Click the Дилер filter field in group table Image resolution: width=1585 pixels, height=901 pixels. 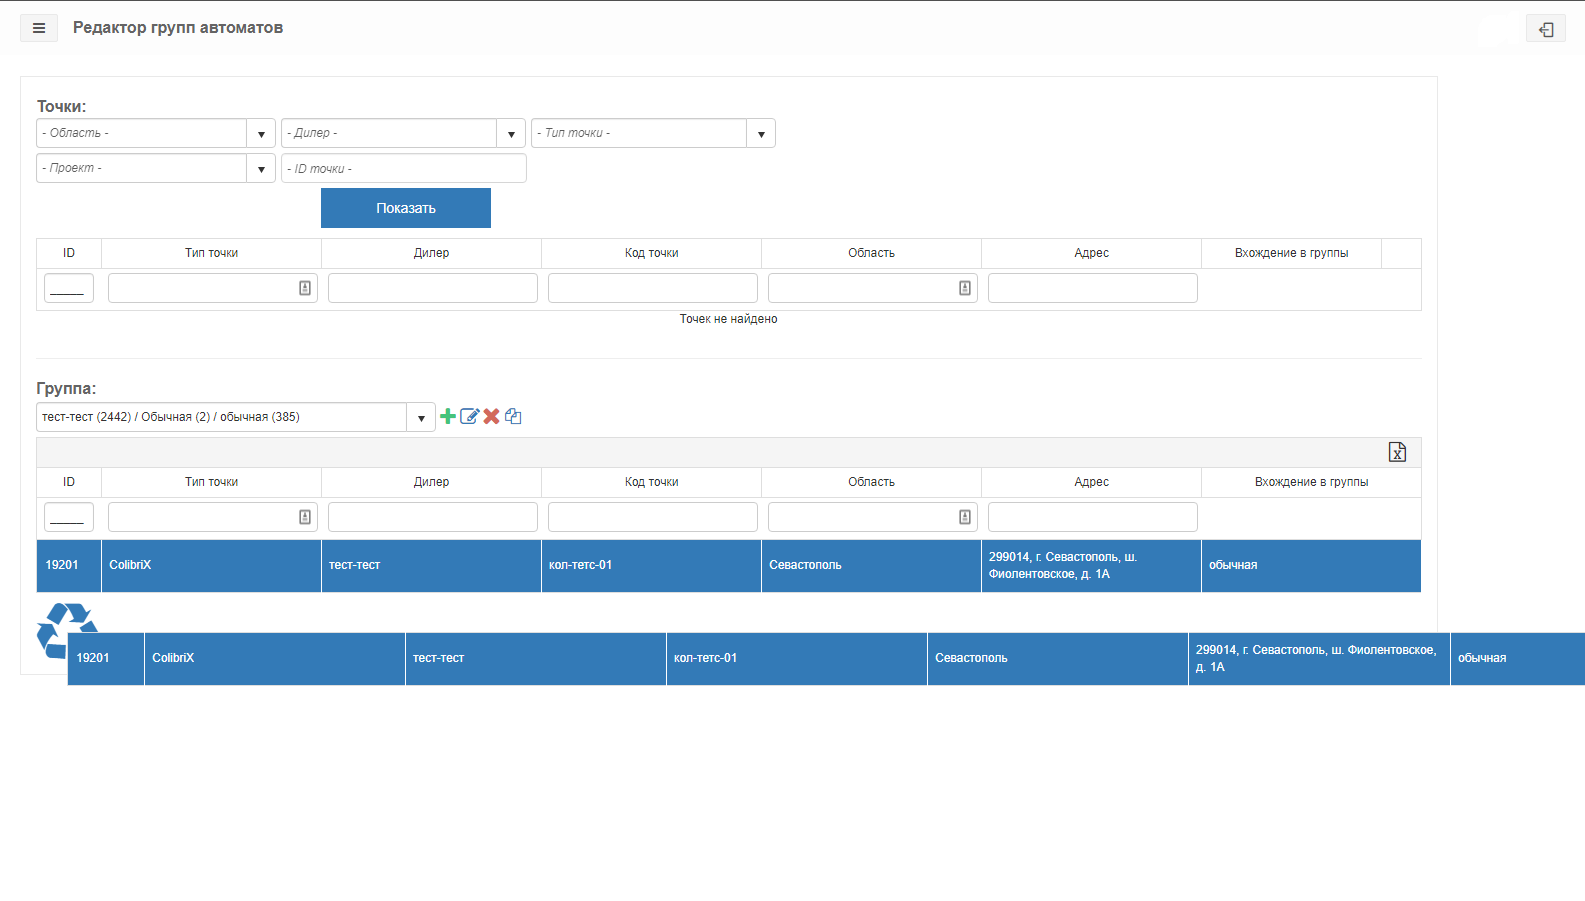tap(433, 517)
